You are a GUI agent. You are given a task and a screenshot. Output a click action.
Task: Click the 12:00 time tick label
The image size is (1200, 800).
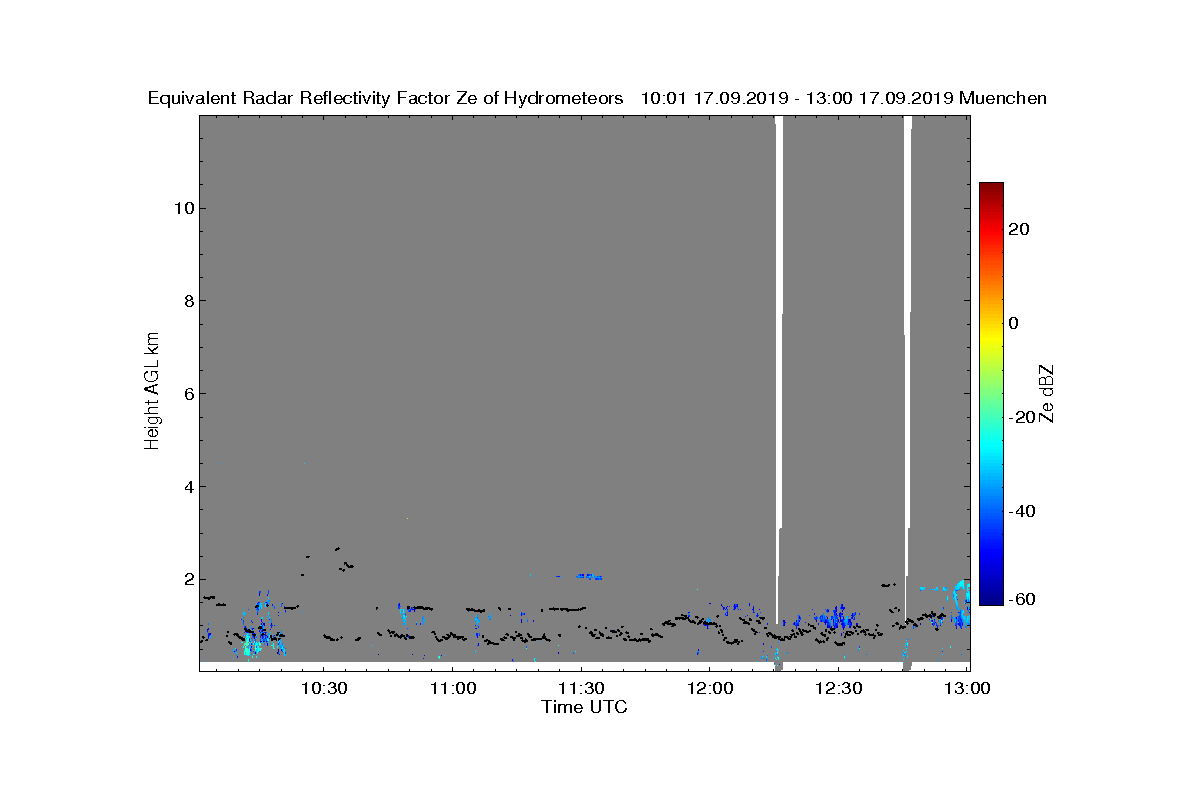coord(710,689)
